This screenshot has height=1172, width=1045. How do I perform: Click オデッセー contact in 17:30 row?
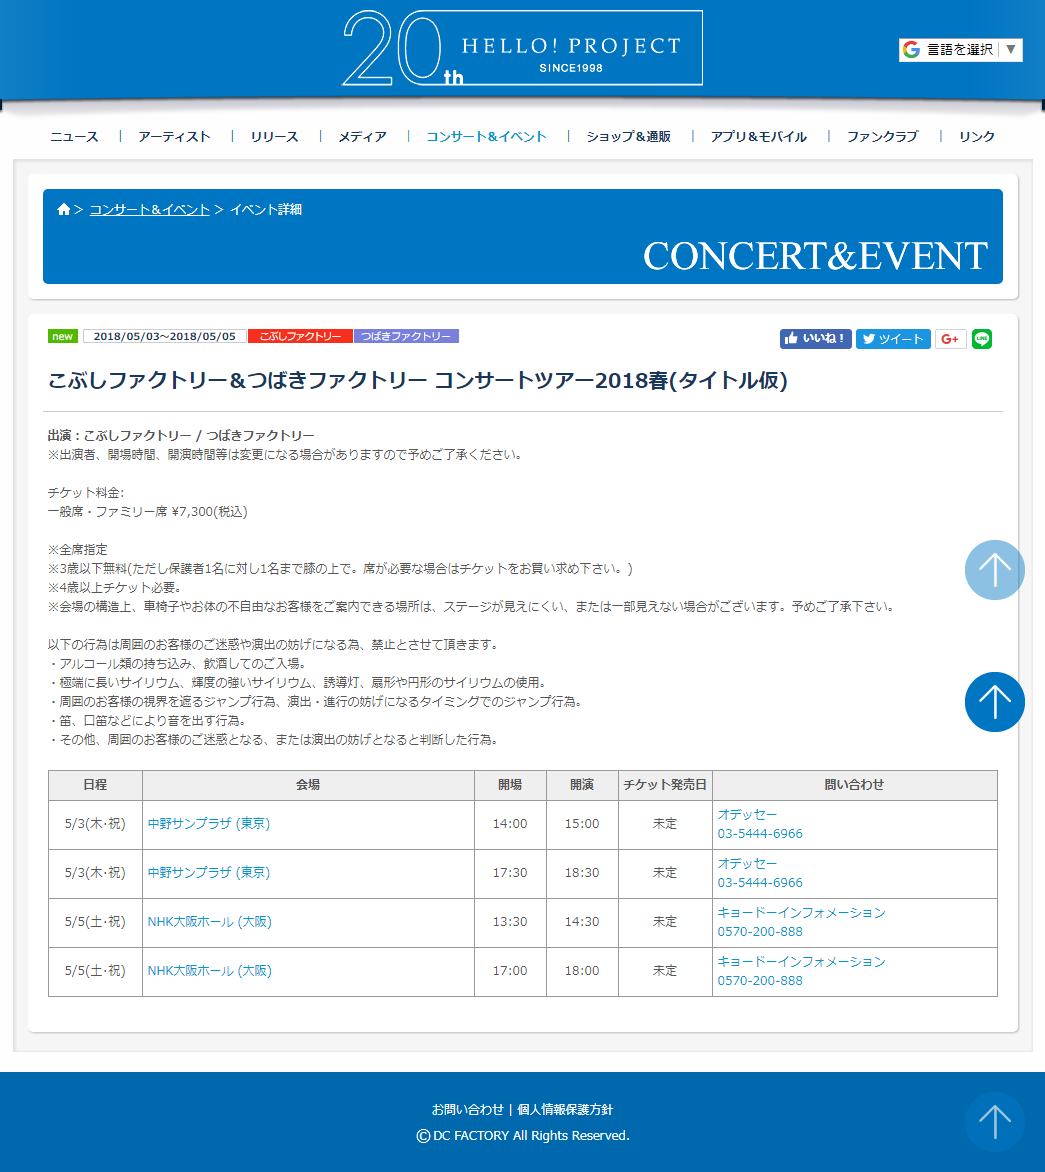[x=747, y=863]
